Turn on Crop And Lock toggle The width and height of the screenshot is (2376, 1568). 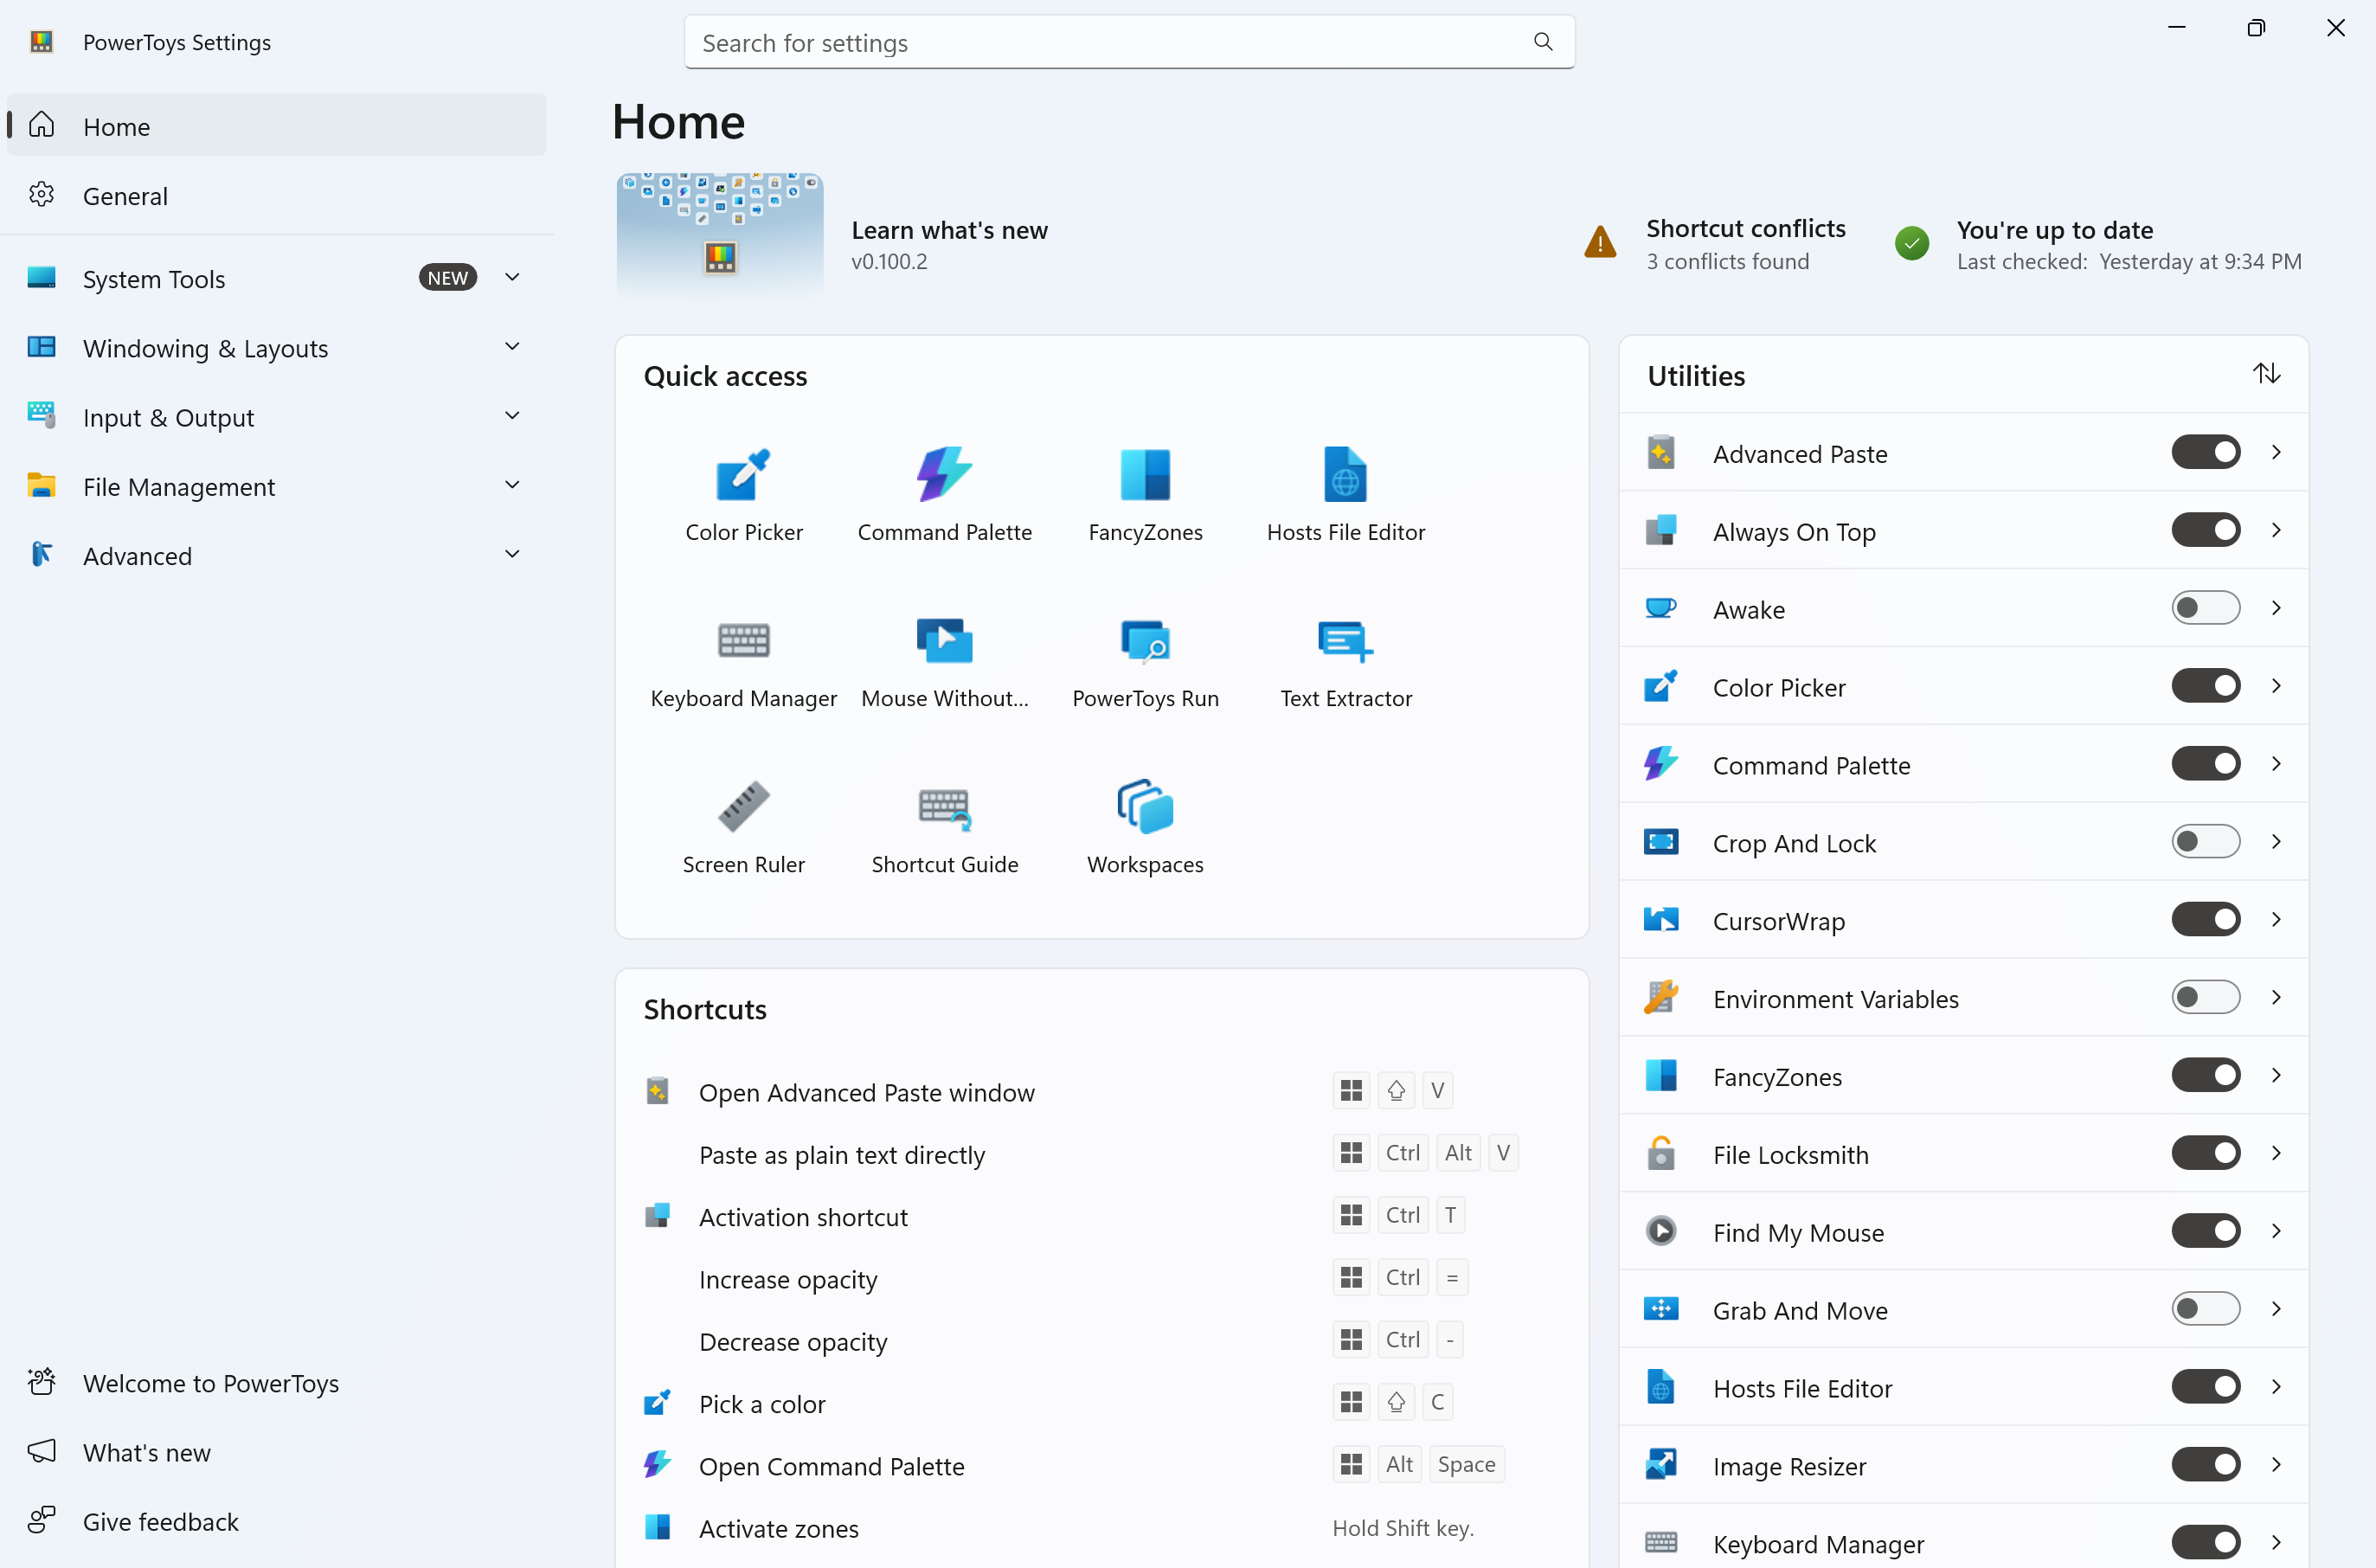click(x=2205, y=842)
